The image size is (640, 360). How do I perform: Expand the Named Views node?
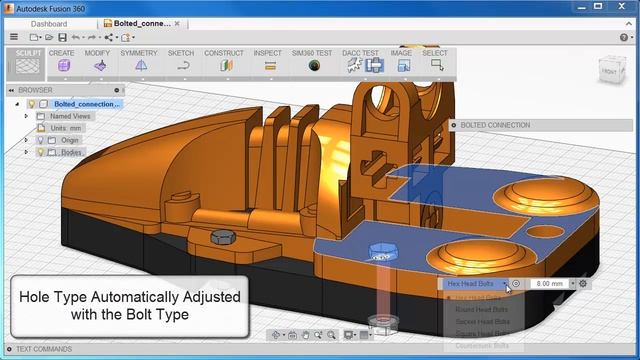pos(26,116)
